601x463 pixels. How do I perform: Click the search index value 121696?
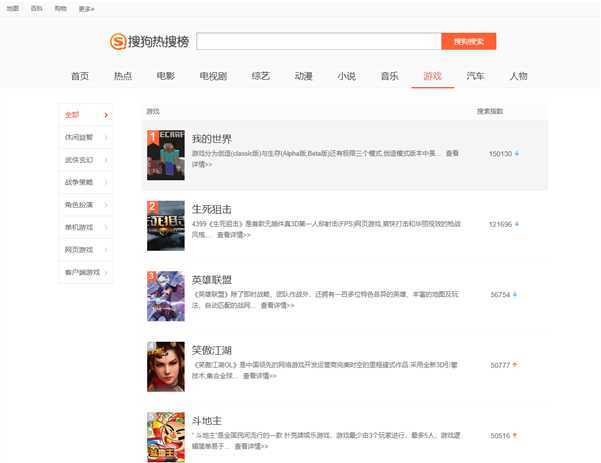(500, 224)
